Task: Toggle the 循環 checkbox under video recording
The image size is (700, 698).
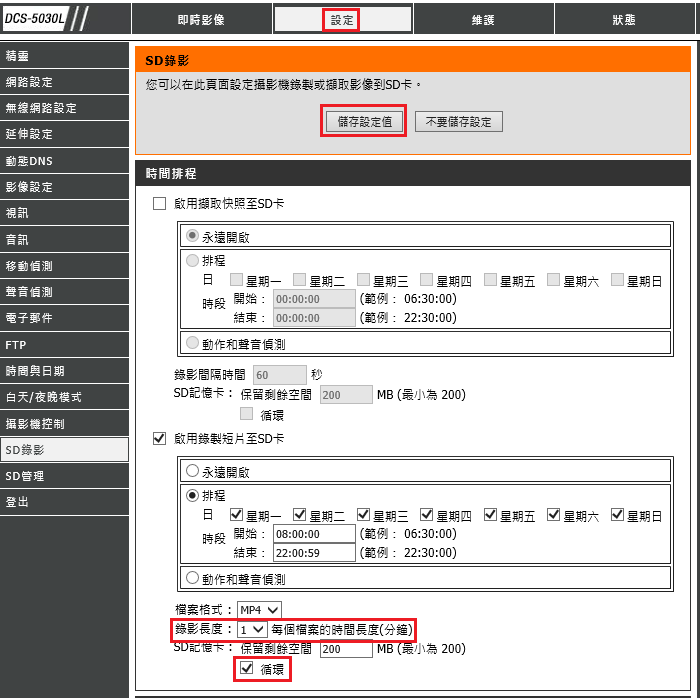Action: click(x=246, y=668)
